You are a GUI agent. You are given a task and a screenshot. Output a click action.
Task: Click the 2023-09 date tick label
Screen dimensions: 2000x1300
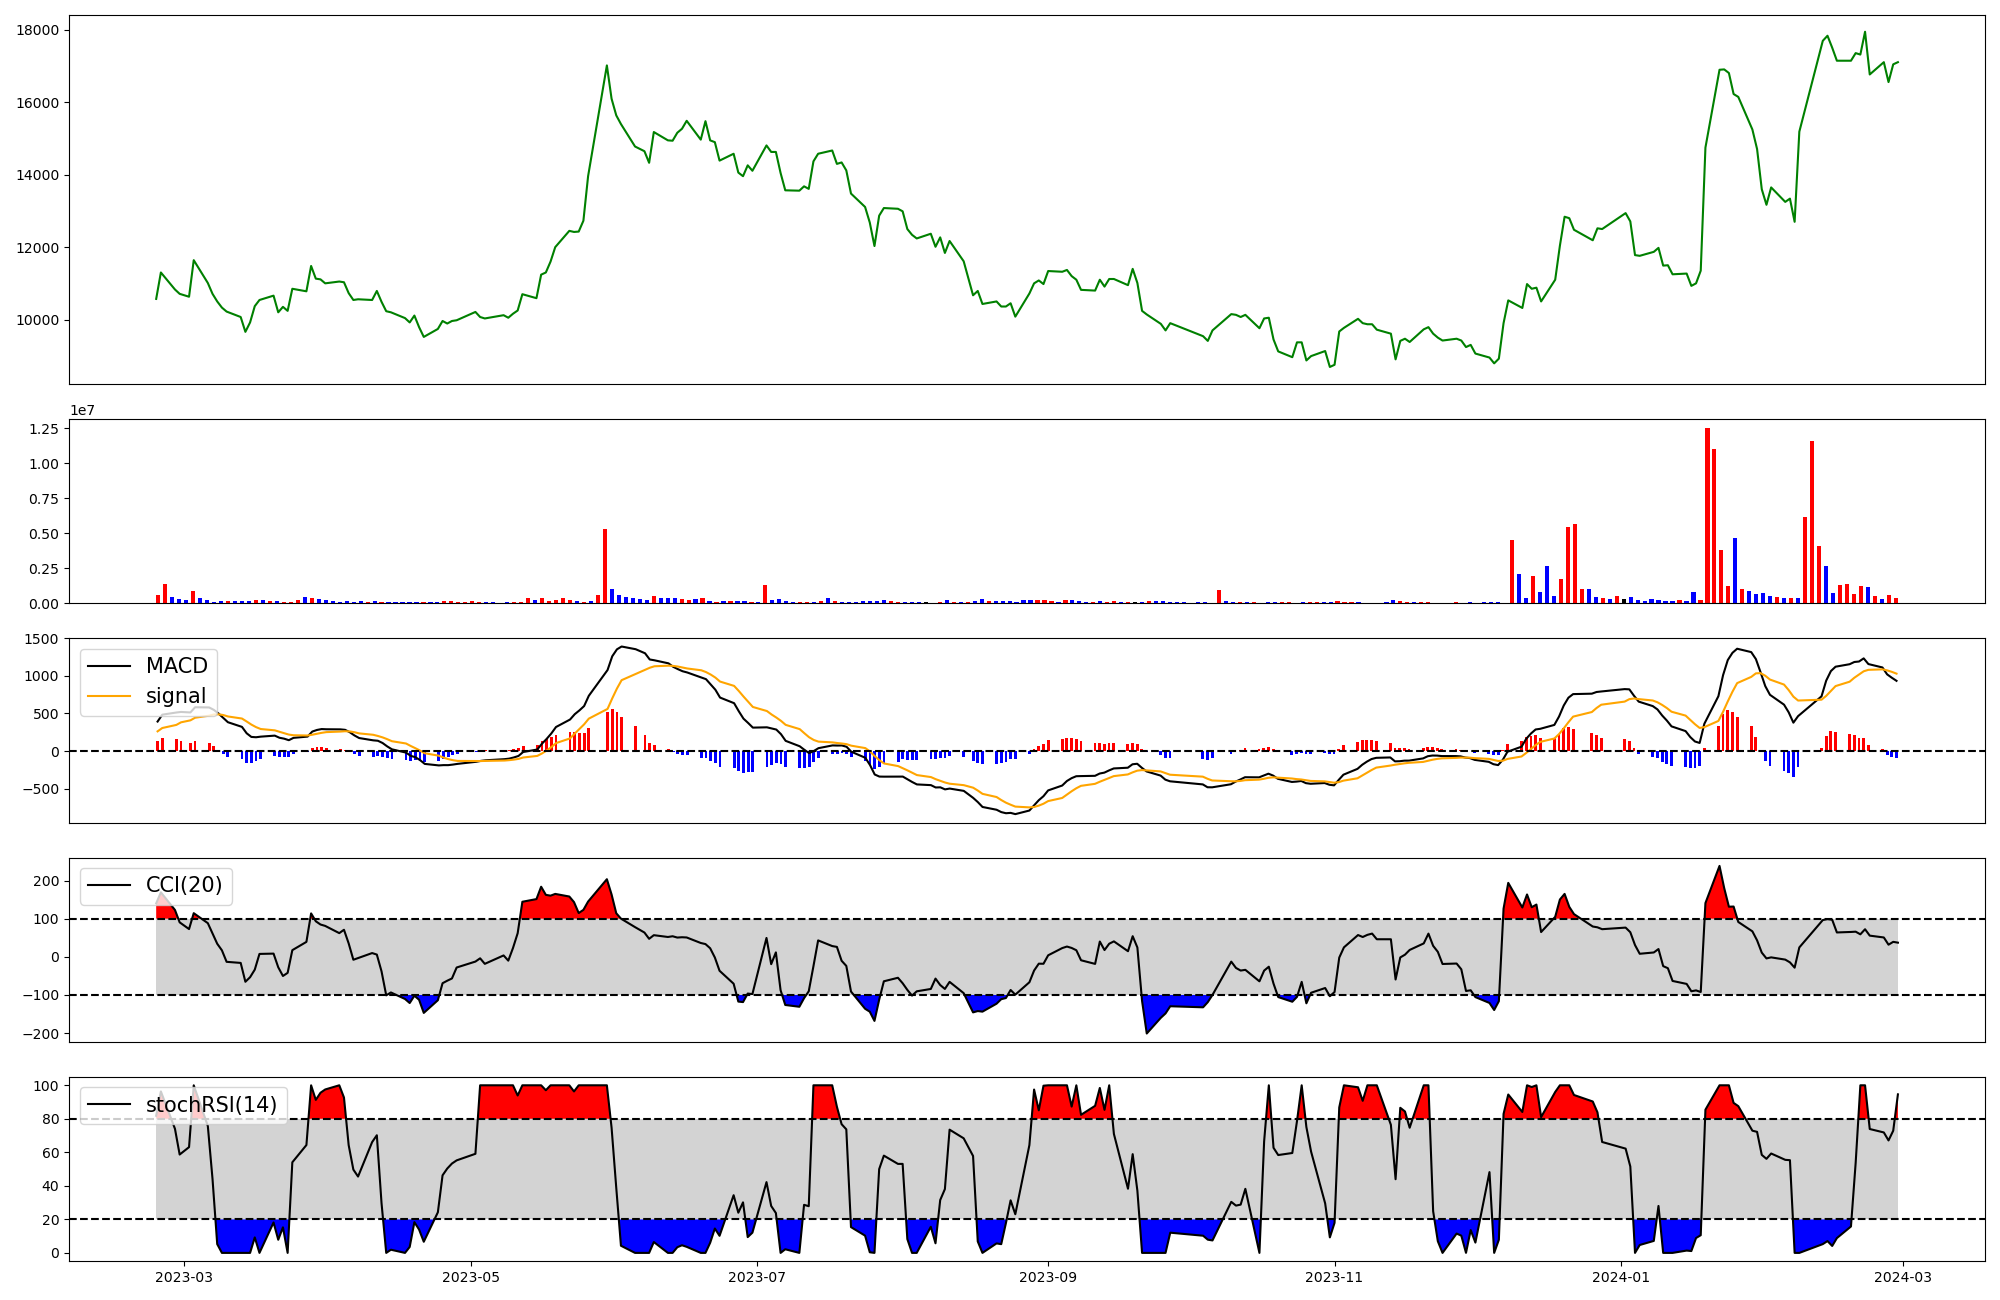click(1048, 1276)
